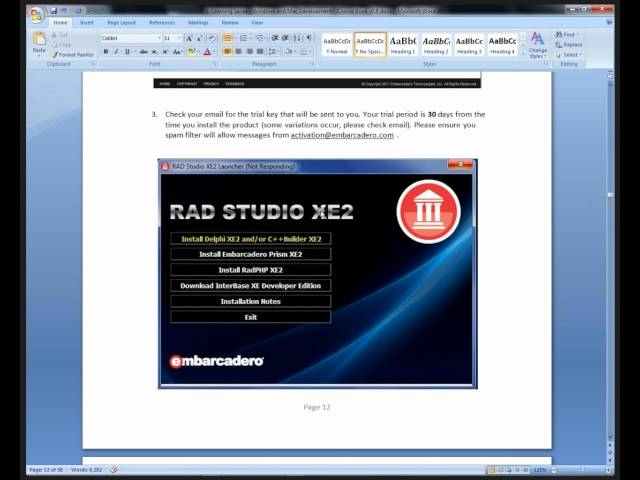The image size is (640, 480).
Task: Open the Font dialog box launcher
Action: 215,64
